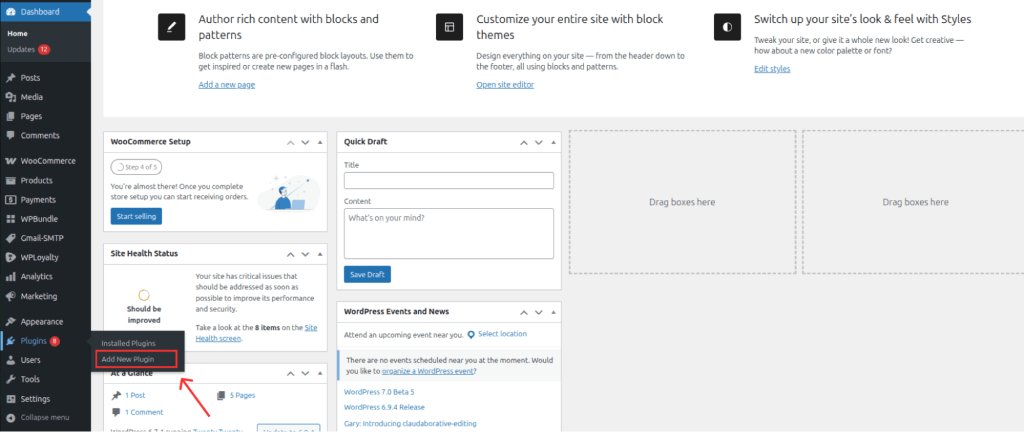Click the Marketing megaphone icon

click(10, 296)
